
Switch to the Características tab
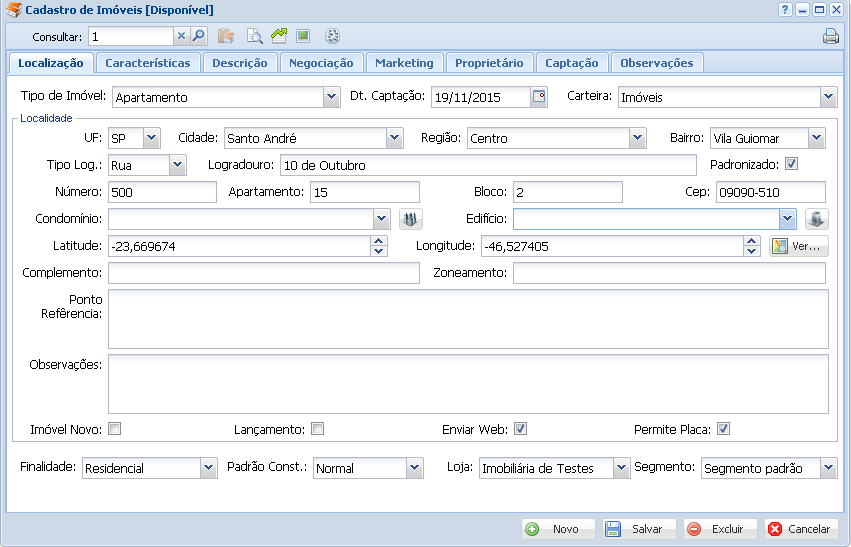[x=148, y=63]
